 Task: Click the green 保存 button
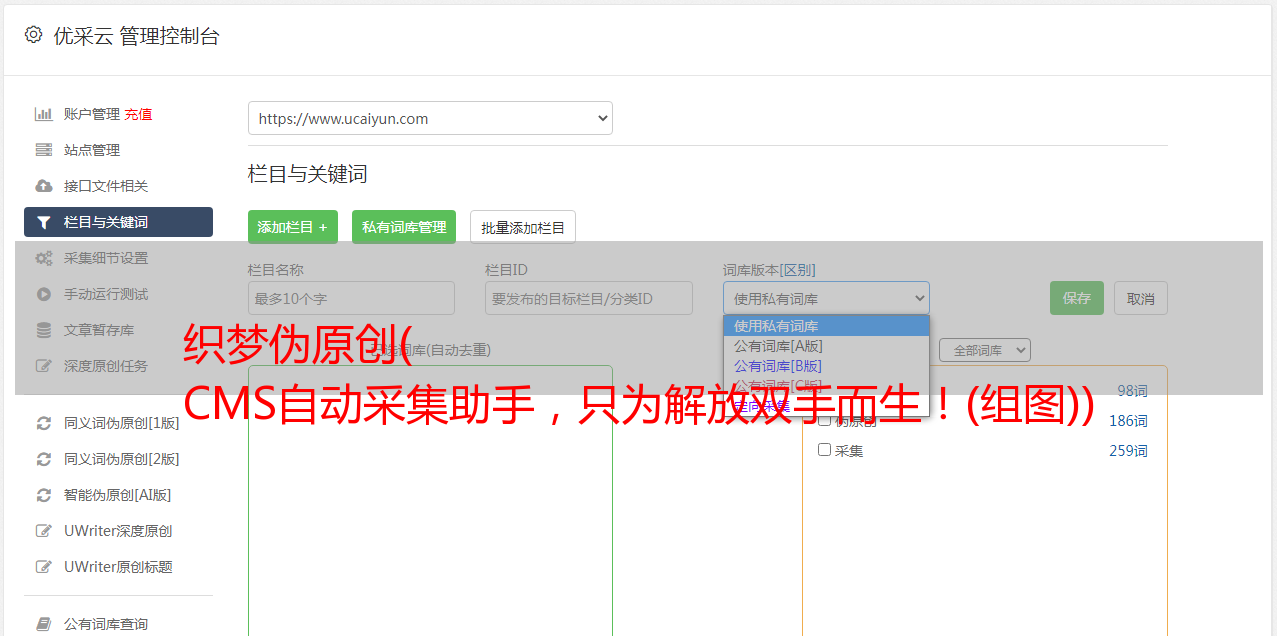(1077, 298)
